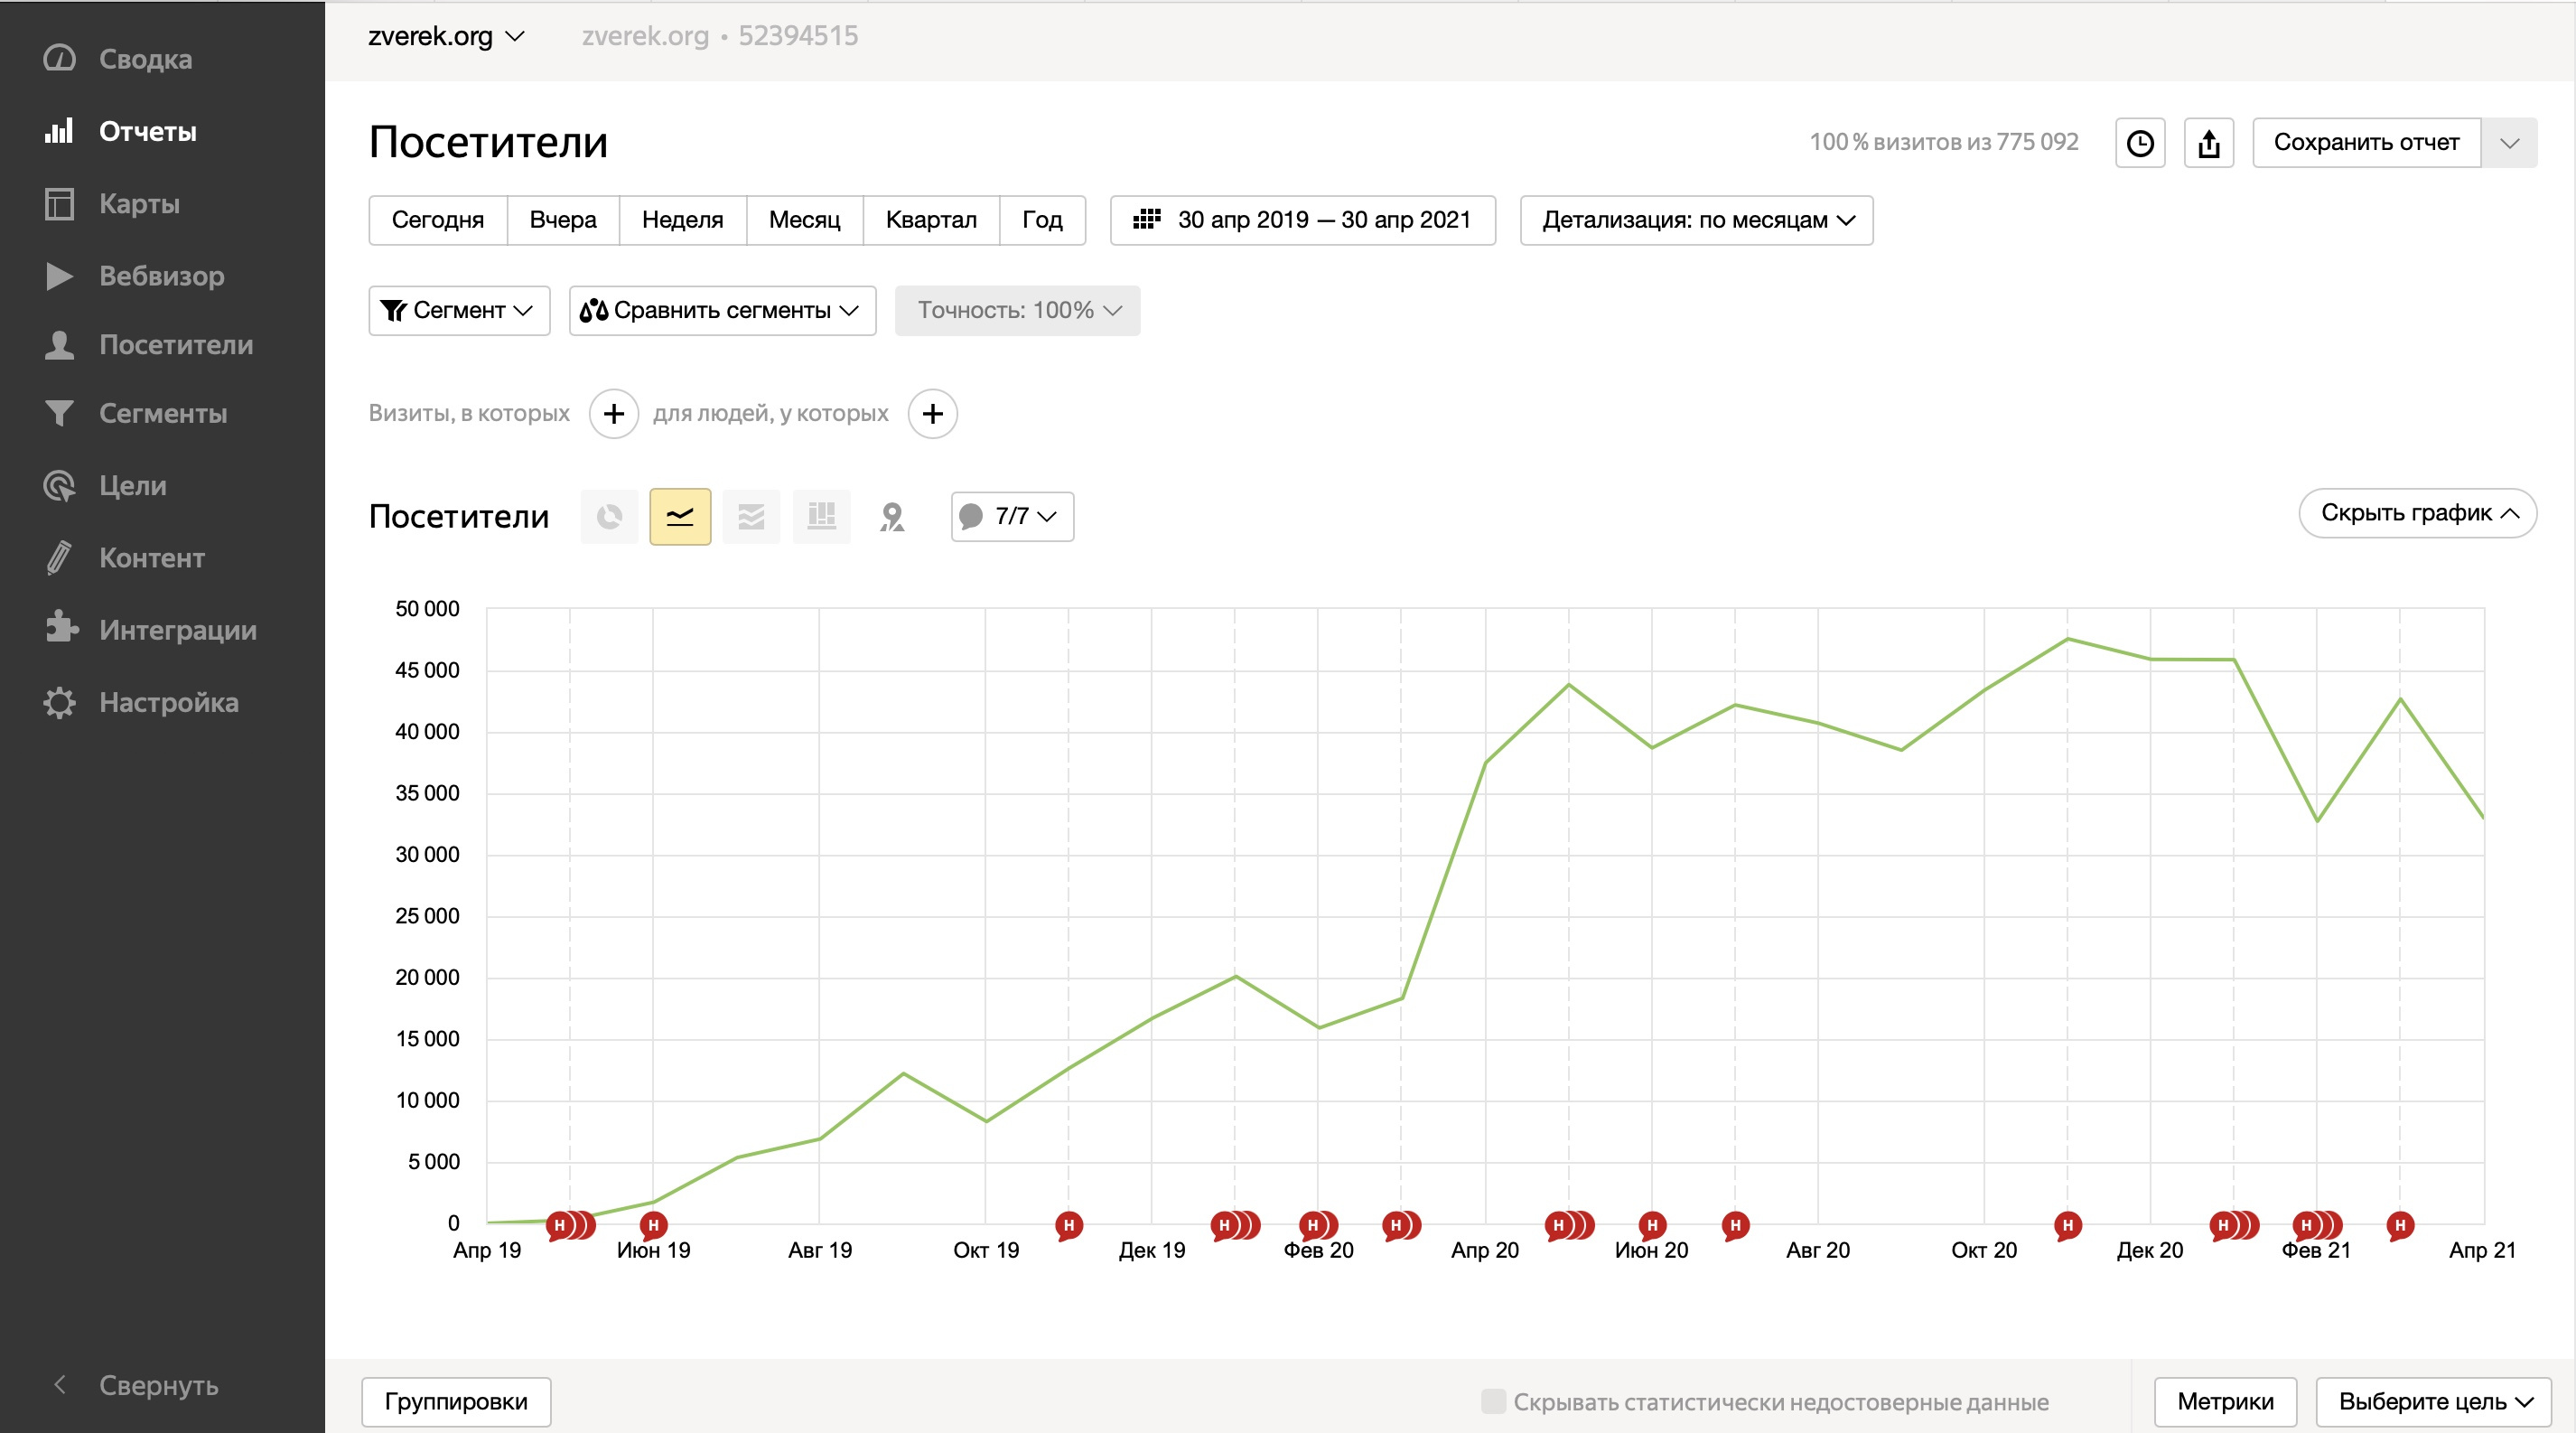
Task: Add a people condition plus button
Action: [932, 413]
